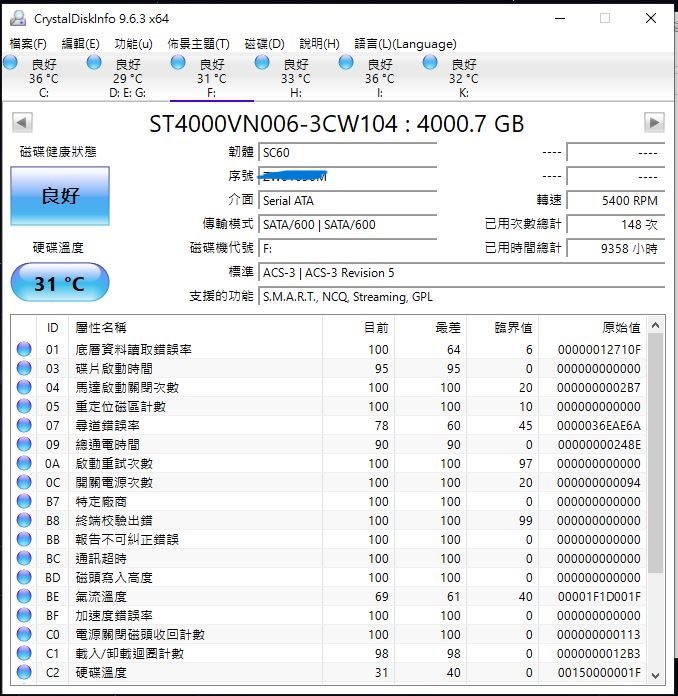Click the 9358 小時 power-on hours field
This screenshot has width=678, height=696.
coord(616,248)
